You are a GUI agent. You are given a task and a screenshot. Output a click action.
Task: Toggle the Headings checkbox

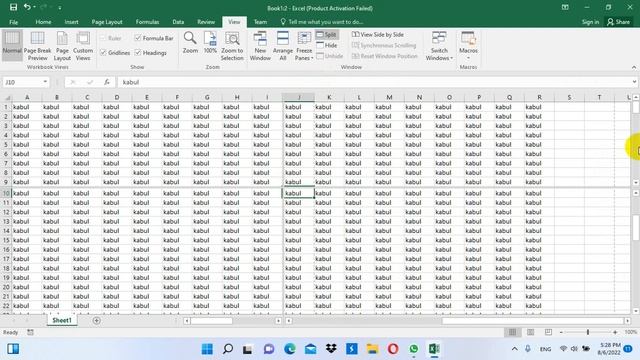[x=138, y=53]
